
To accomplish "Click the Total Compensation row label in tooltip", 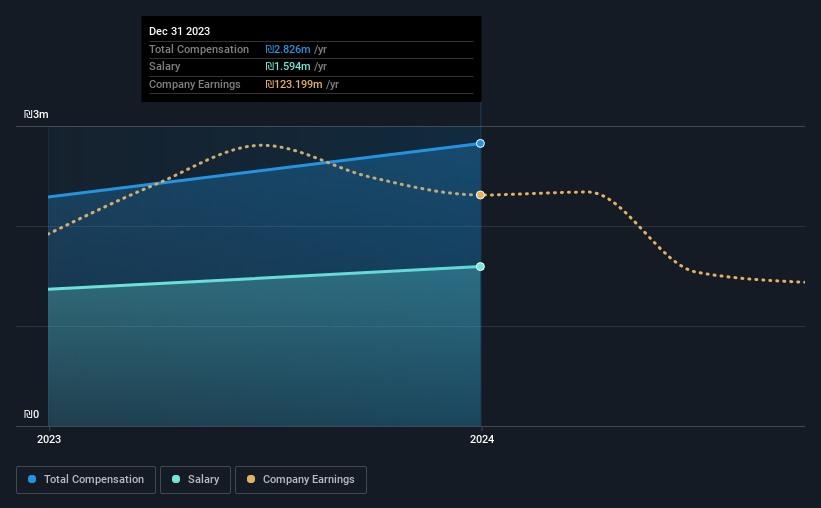I will click(x=199, y=49).
